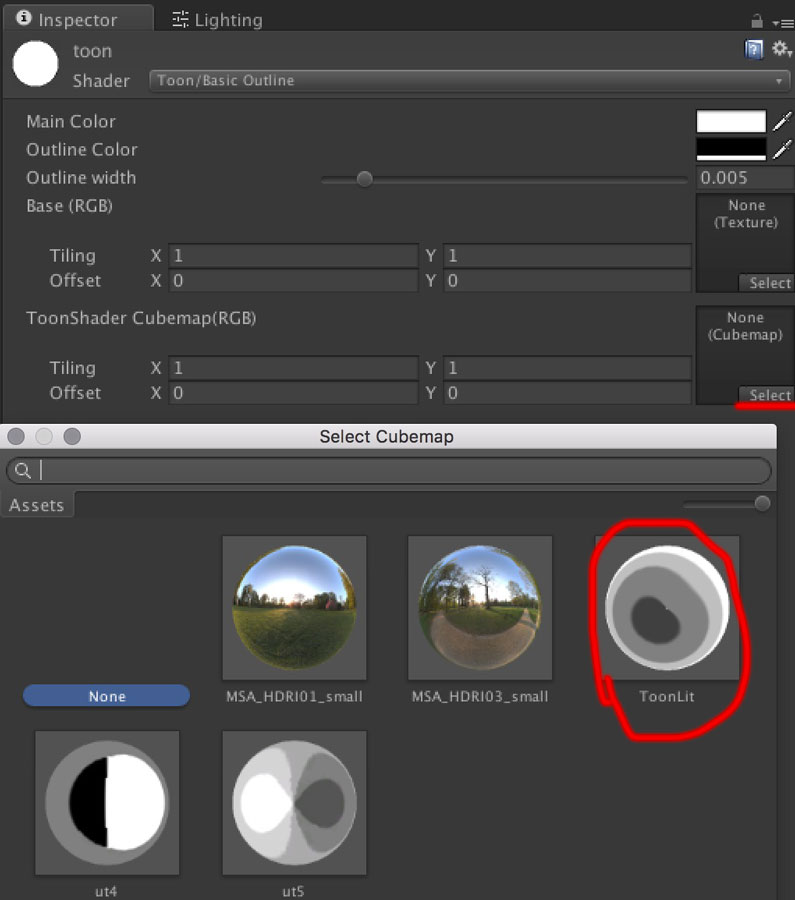The height and width of the screenshot is (900, 795).
Task: Pick Outline Color with the eyedropper
Action: point(782,149)
